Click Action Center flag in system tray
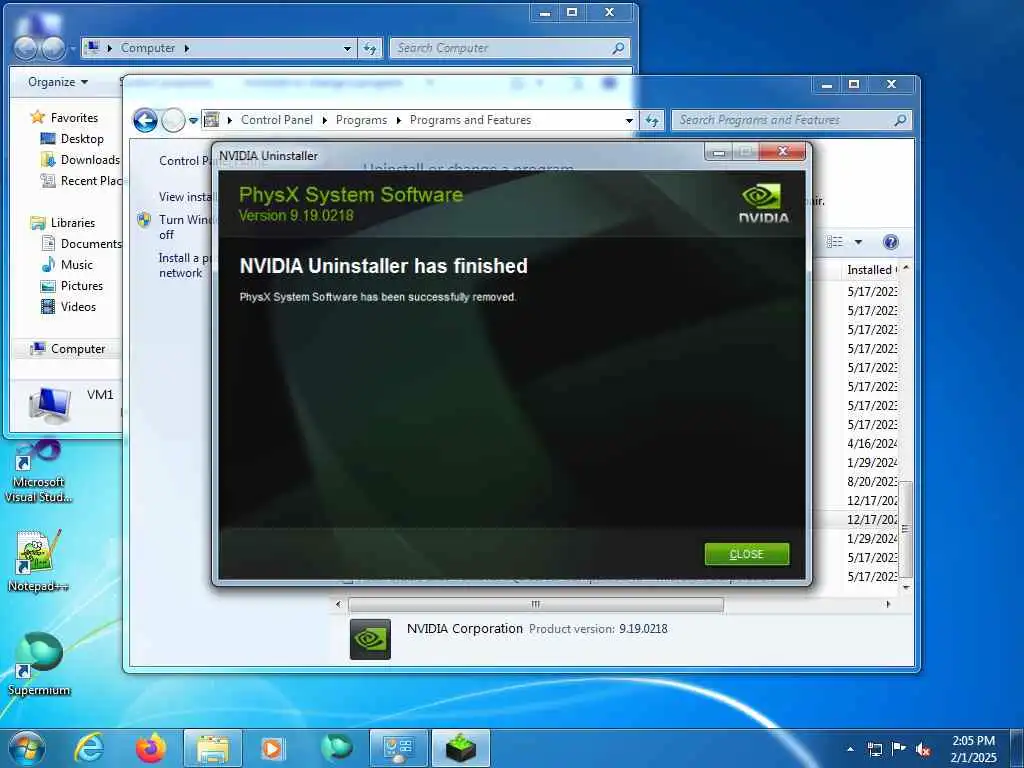 [899, 749]
